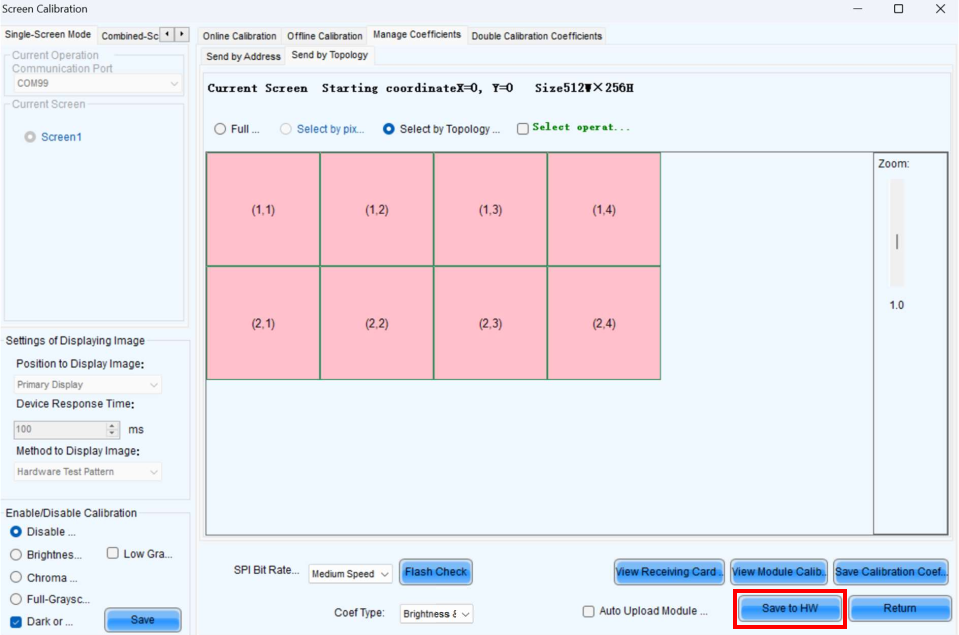Open the Coef Type dropdown
This screenshot has width=959, height=635.
(x=436, y=614)
